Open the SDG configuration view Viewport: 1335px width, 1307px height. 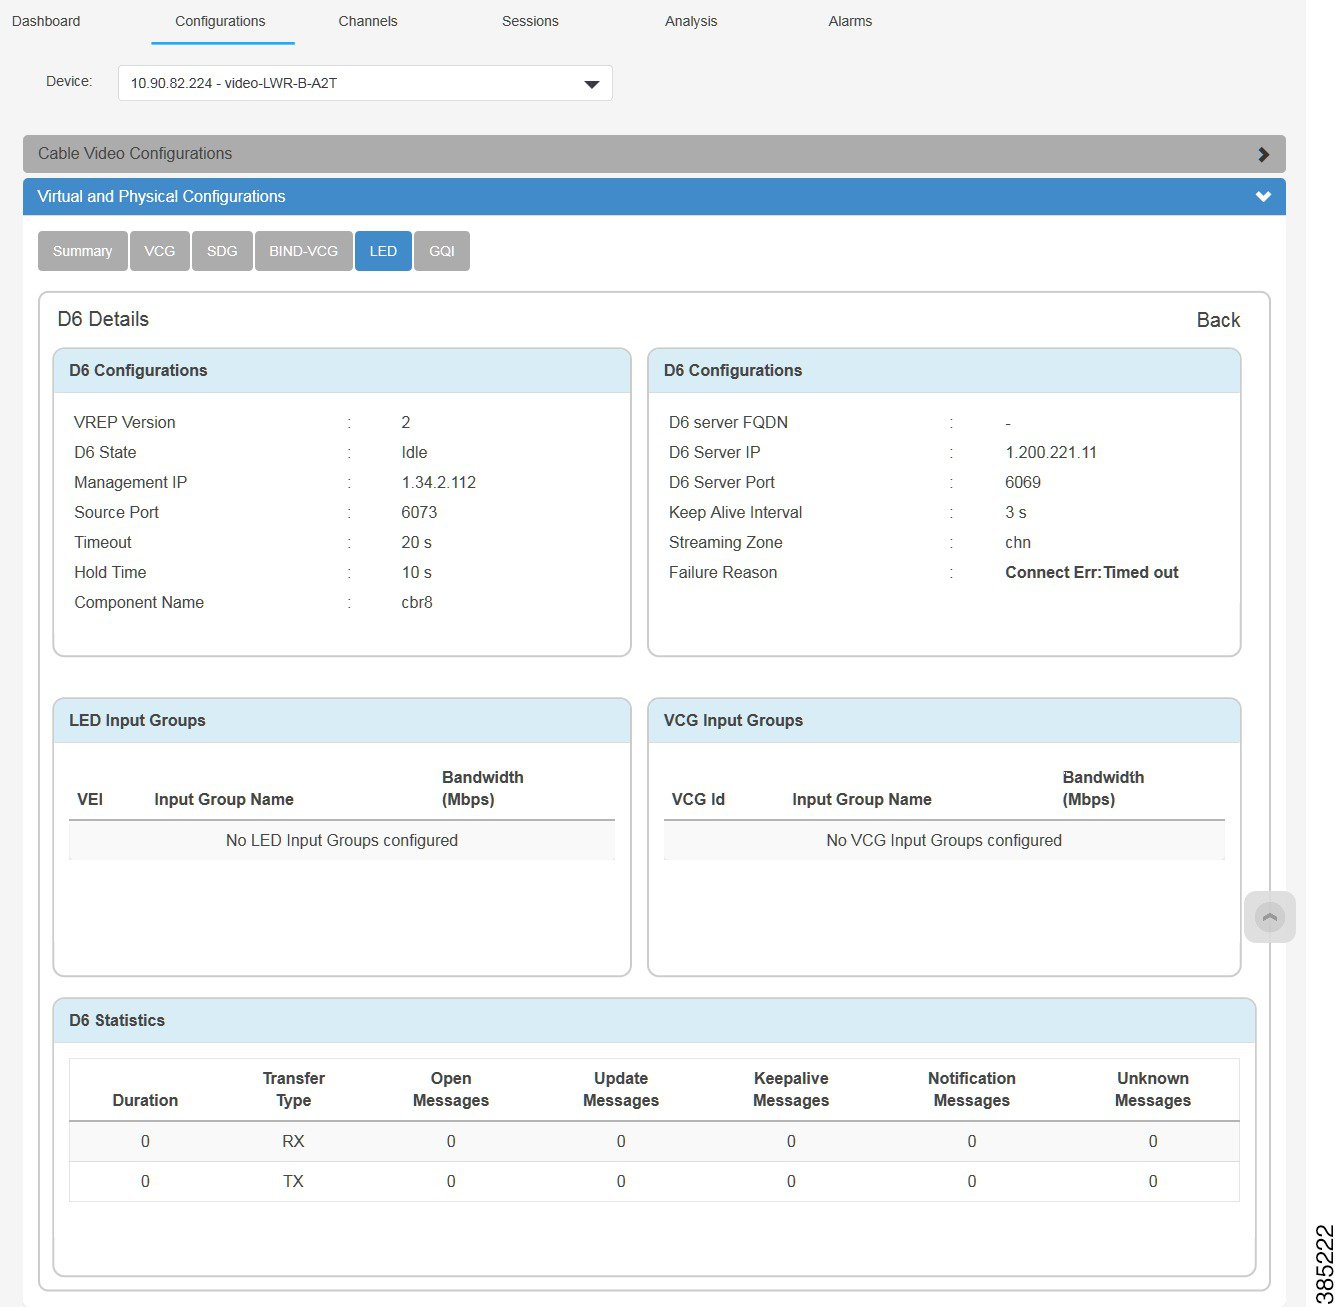click(222, 250)
